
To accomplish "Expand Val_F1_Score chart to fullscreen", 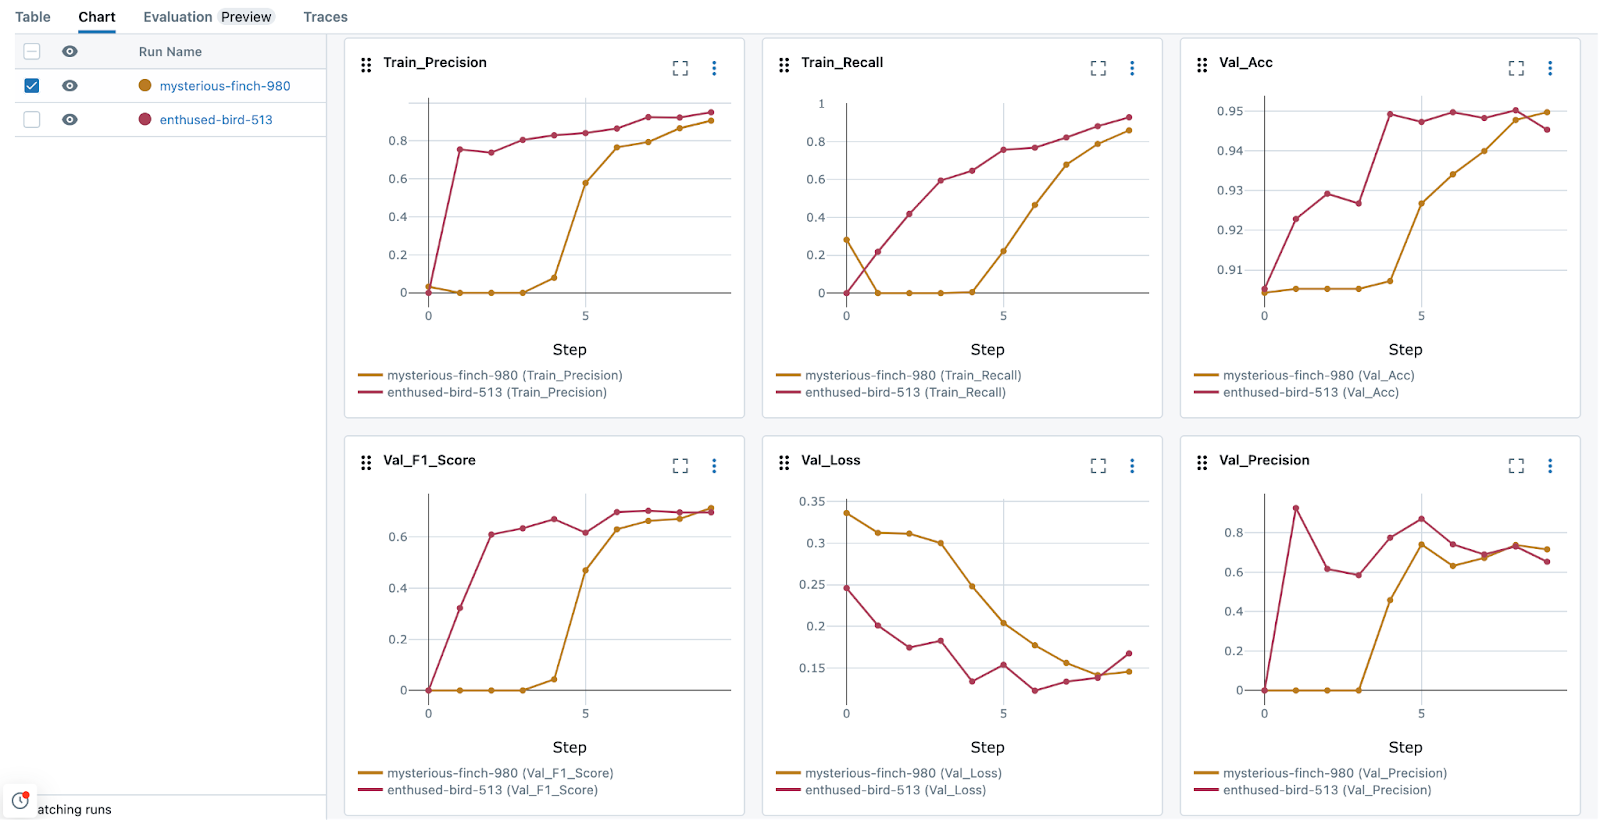I will click(x=681, y=465).
